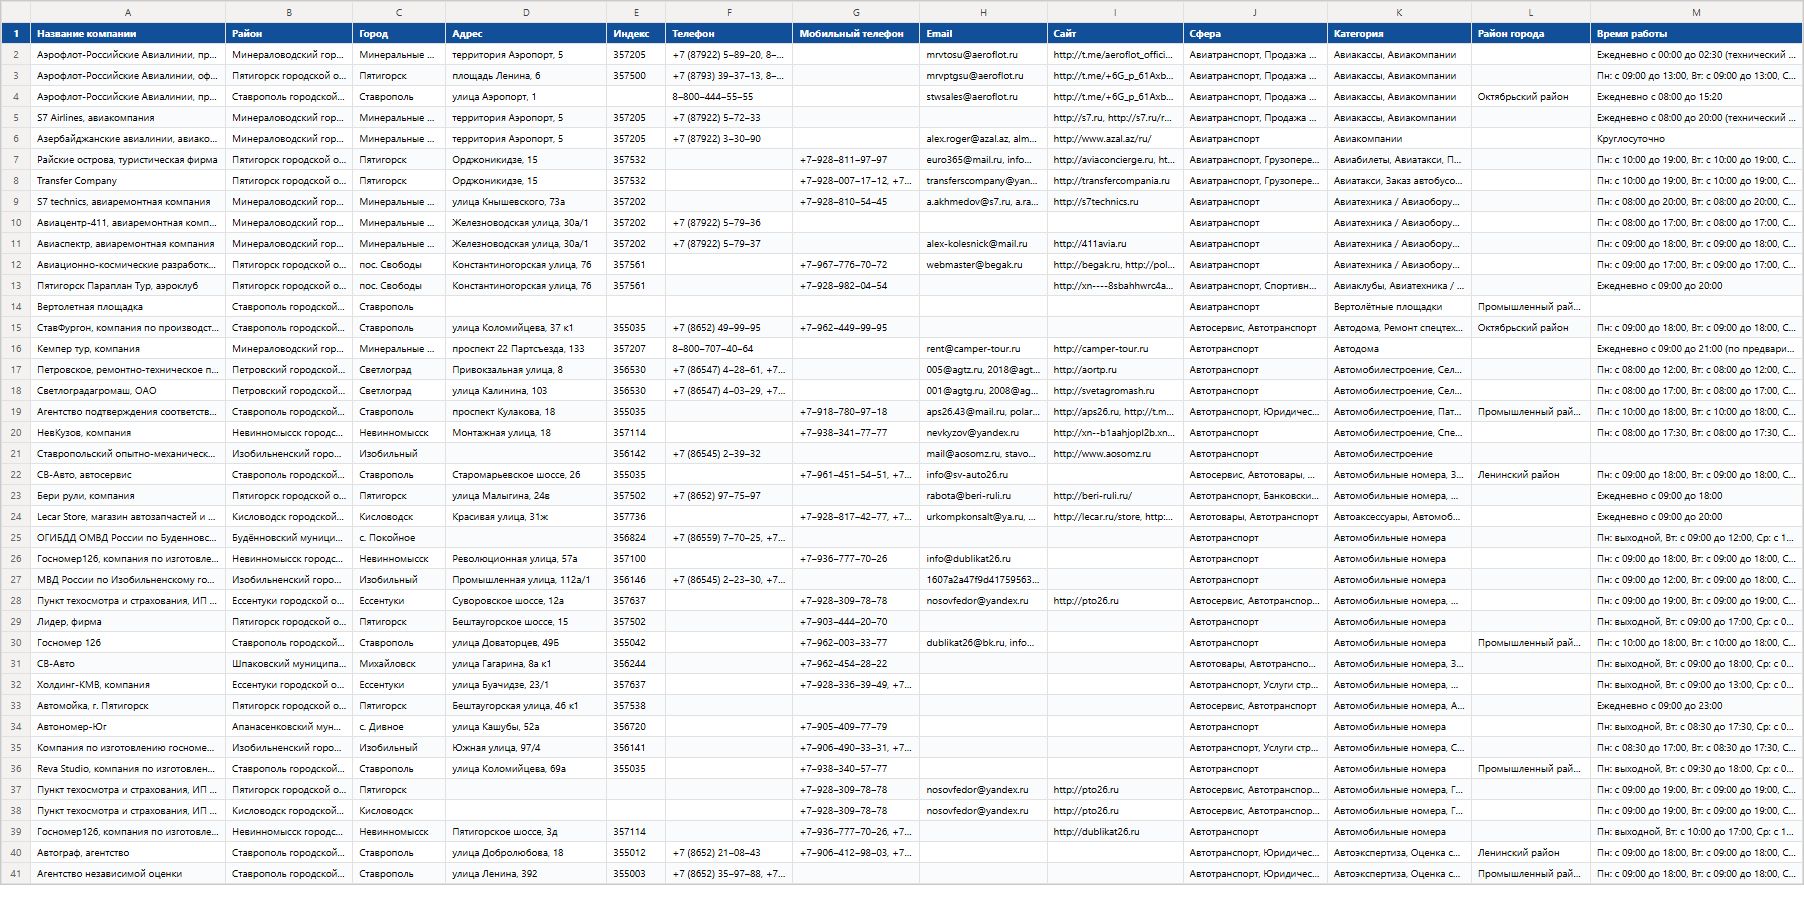Select the 'S7 Airlines, авиакомпания' cell
The height and width of the screenshot is (902, 1804).
[x=128, y=118]
